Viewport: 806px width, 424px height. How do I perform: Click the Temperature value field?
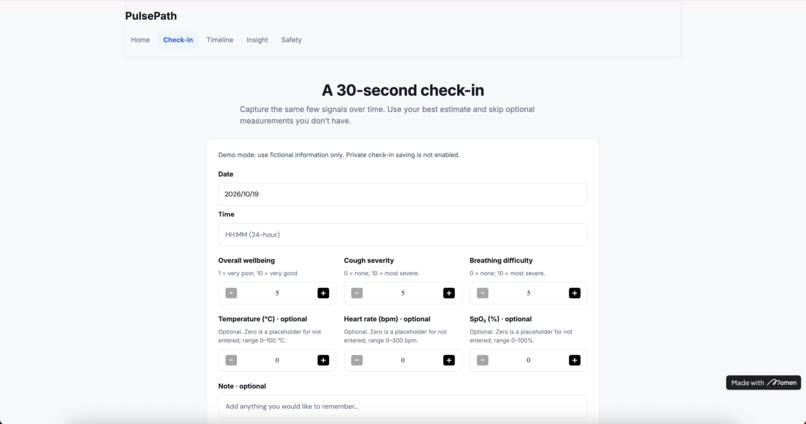277,360
